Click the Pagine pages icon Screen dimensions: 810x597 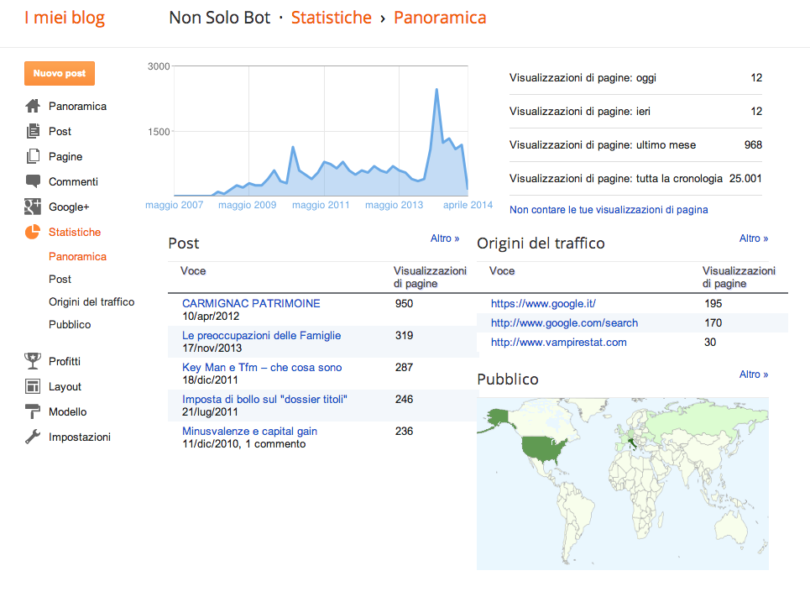(32, 156)
